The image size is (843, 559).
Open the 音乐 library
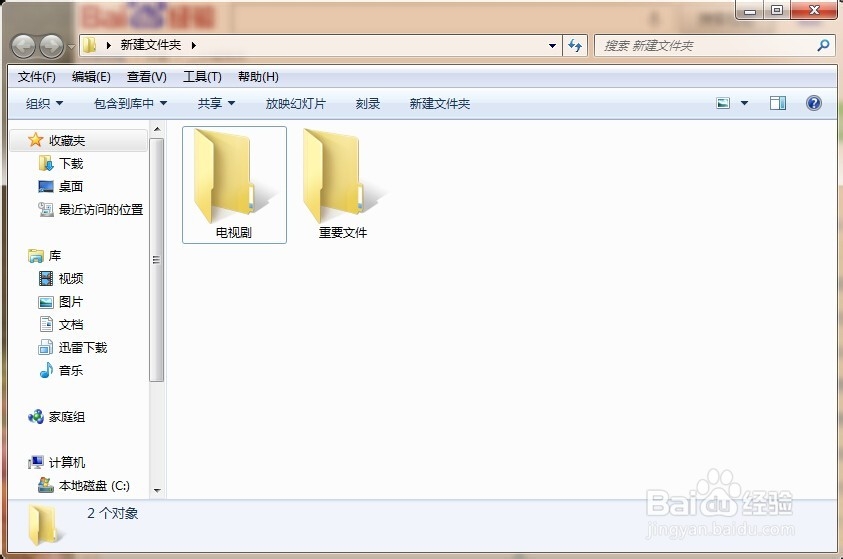(70, 371)
